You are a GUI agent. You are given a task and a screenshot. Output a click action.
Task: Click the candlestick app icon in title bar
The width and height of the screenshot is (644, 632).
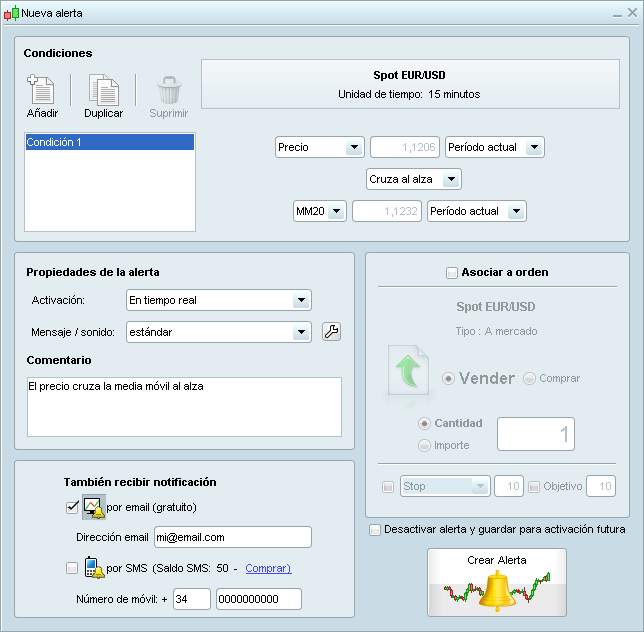[x=12, y=14]
